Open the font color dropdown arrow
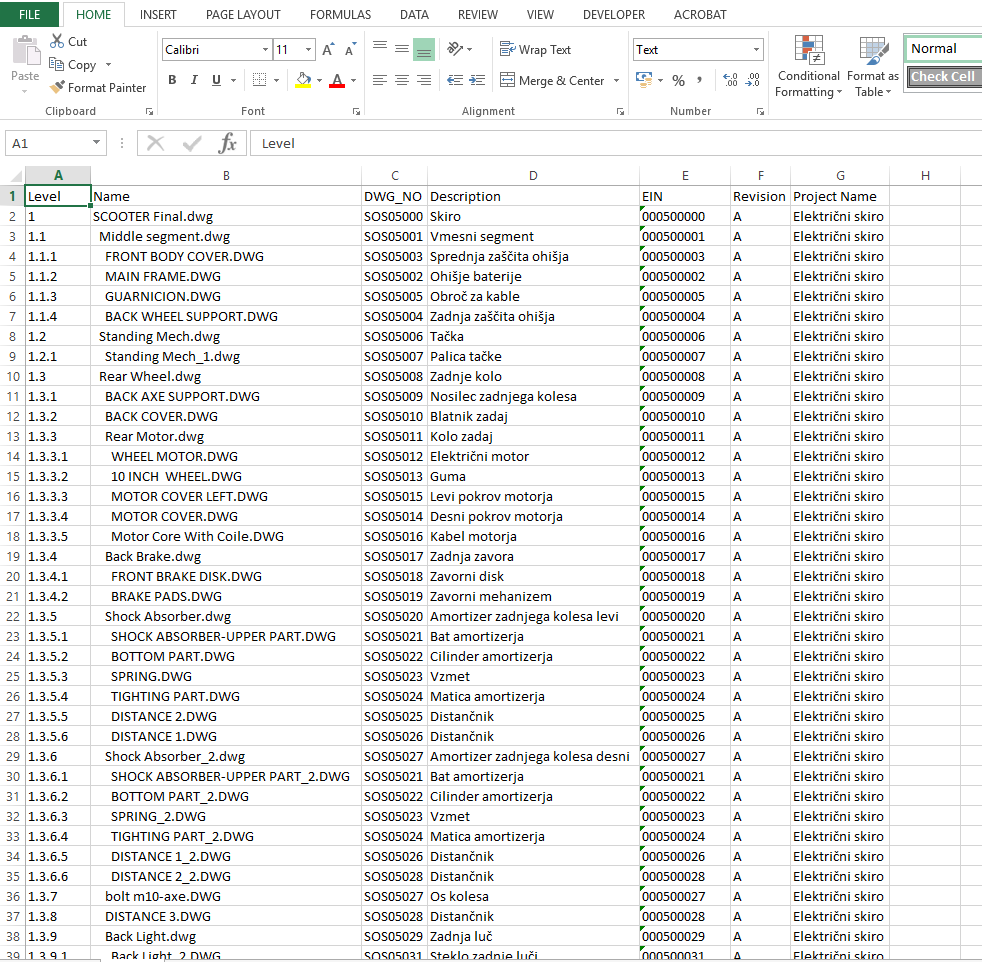This screenshot has height=962, width=982. pyautogui.click(x=354, y=80)
